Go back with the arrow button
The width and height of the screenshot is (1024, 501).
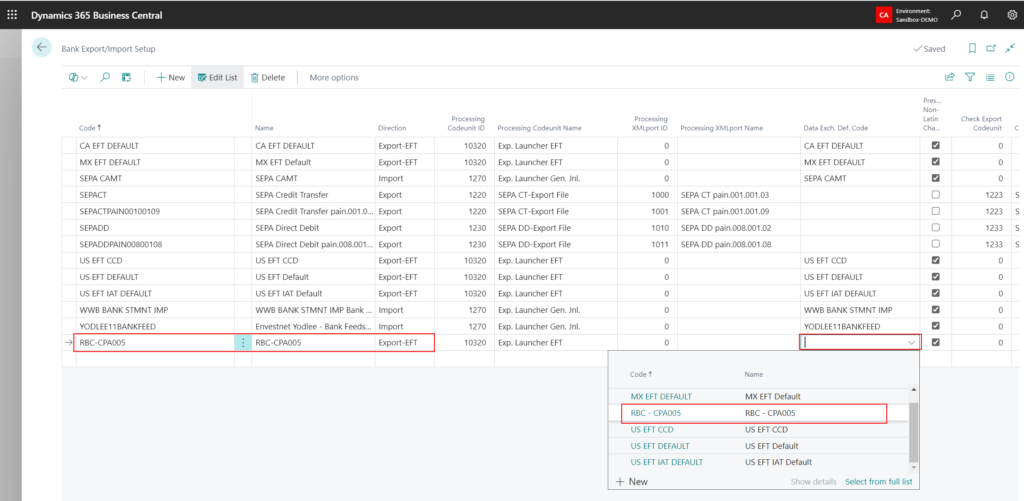[x=41, y=47]
